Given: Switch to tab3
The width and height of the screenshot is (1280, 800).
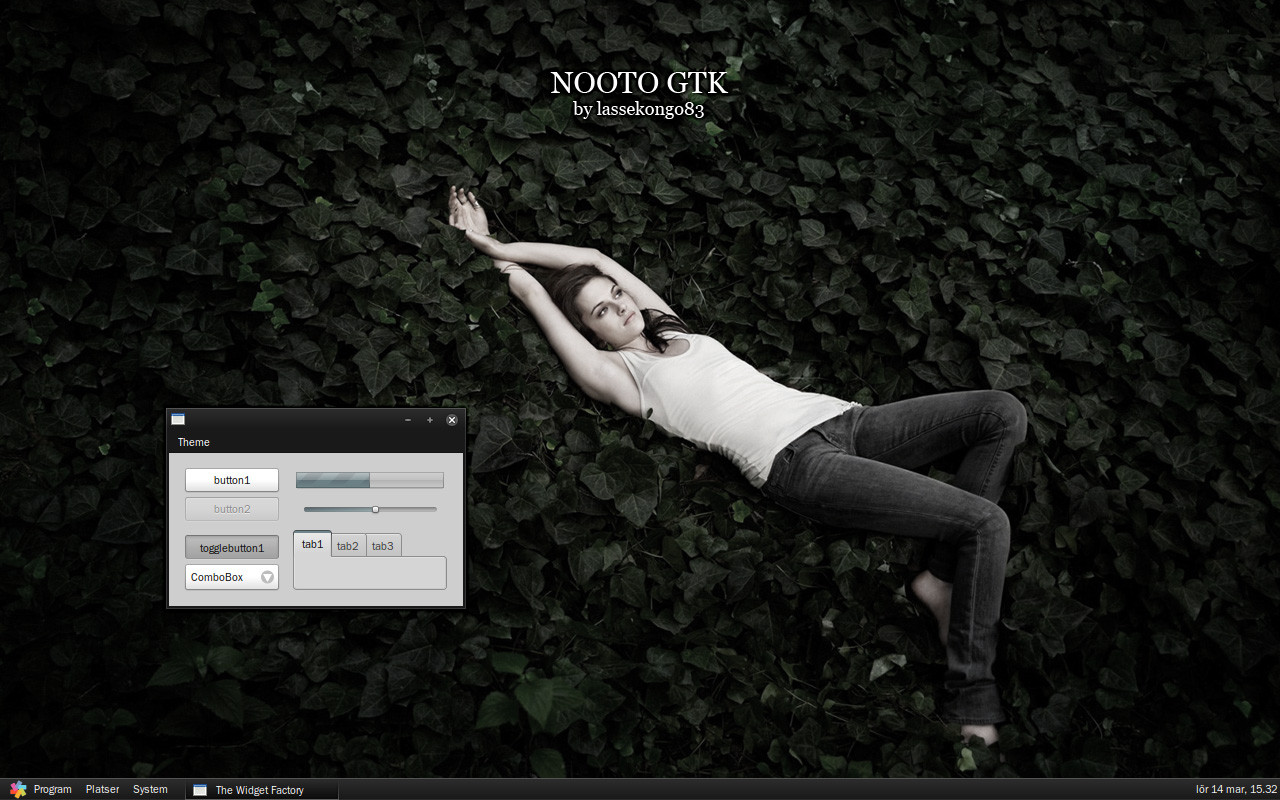Looking at the screenshot, I should tap(383, 545).
